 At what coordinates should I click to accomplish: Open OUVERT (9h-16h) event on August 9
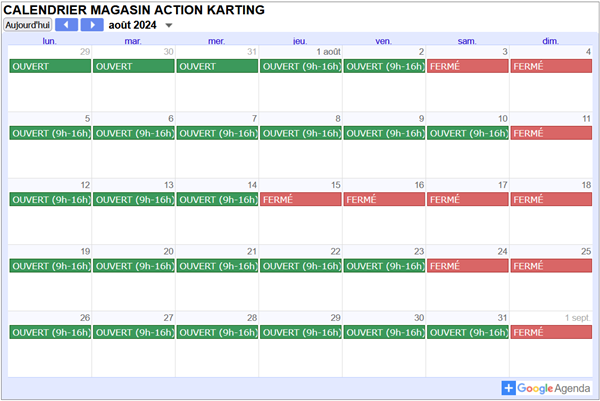coord(384,133)
